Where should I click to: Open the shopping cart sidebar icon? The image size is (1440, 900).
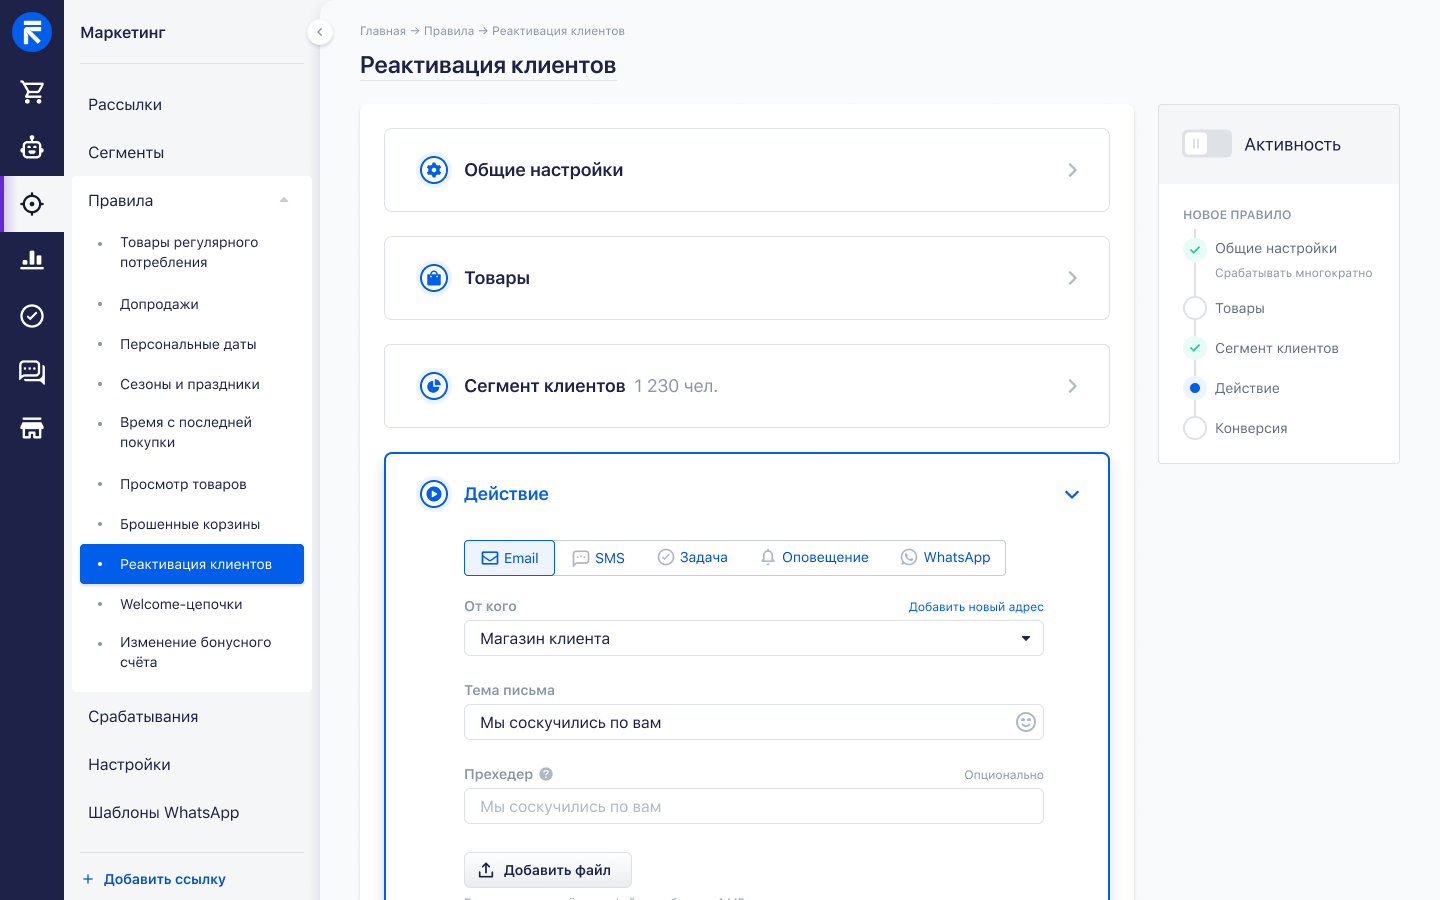32,92
